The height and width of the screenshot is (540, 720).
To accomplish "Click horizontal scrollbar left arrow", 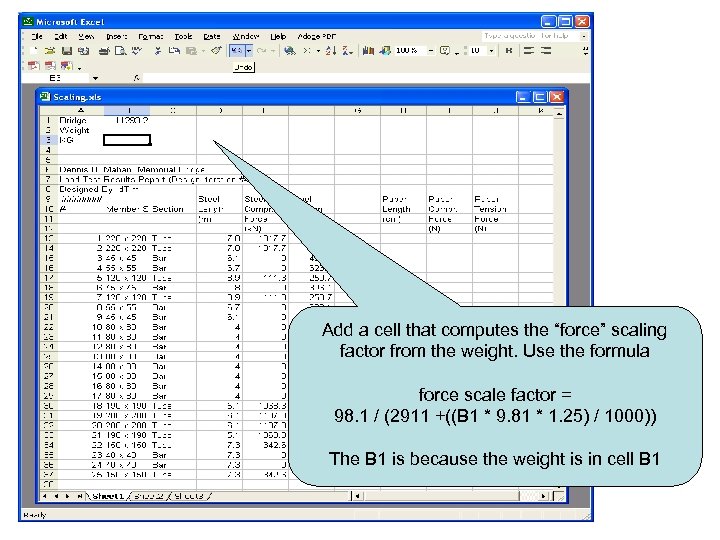I will 357,496.
